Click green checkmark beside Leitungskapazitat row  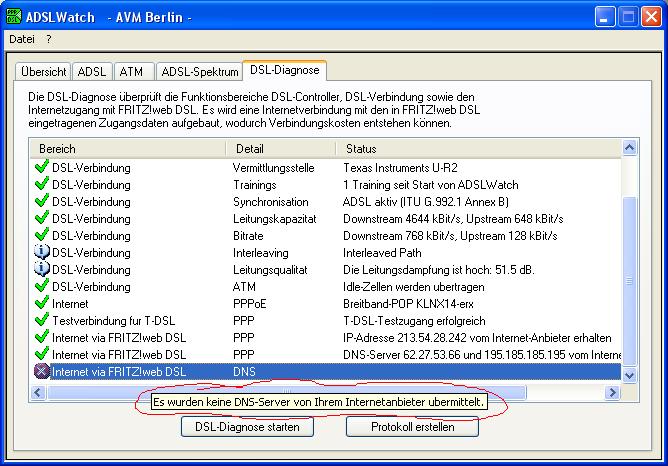(41, 218)
